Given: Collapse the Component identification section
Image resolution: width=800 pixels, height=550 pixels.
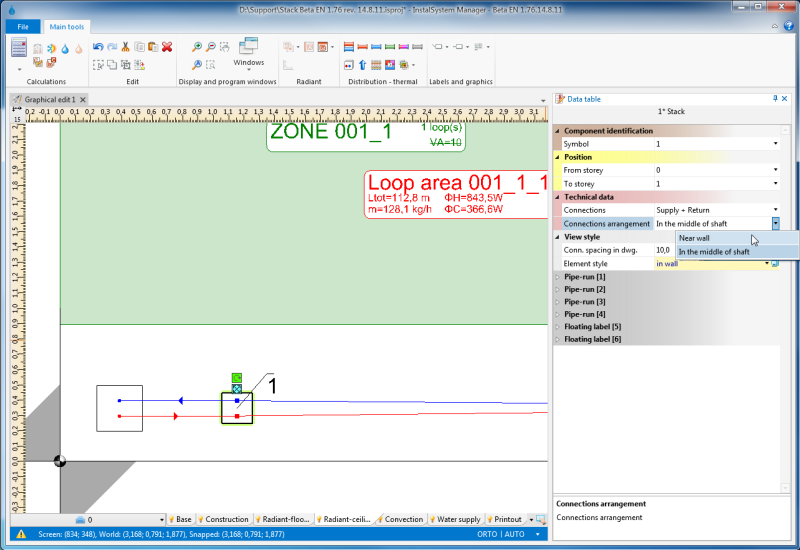Looking at the screenshot, I should [558, 131].
